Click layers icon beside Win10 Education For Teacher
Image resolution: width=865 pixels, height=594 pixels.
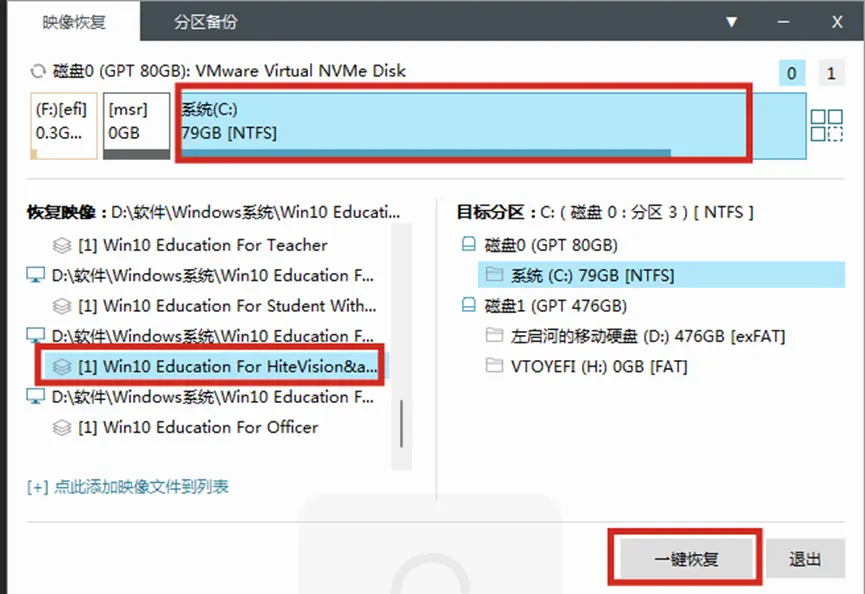(62, 245)
